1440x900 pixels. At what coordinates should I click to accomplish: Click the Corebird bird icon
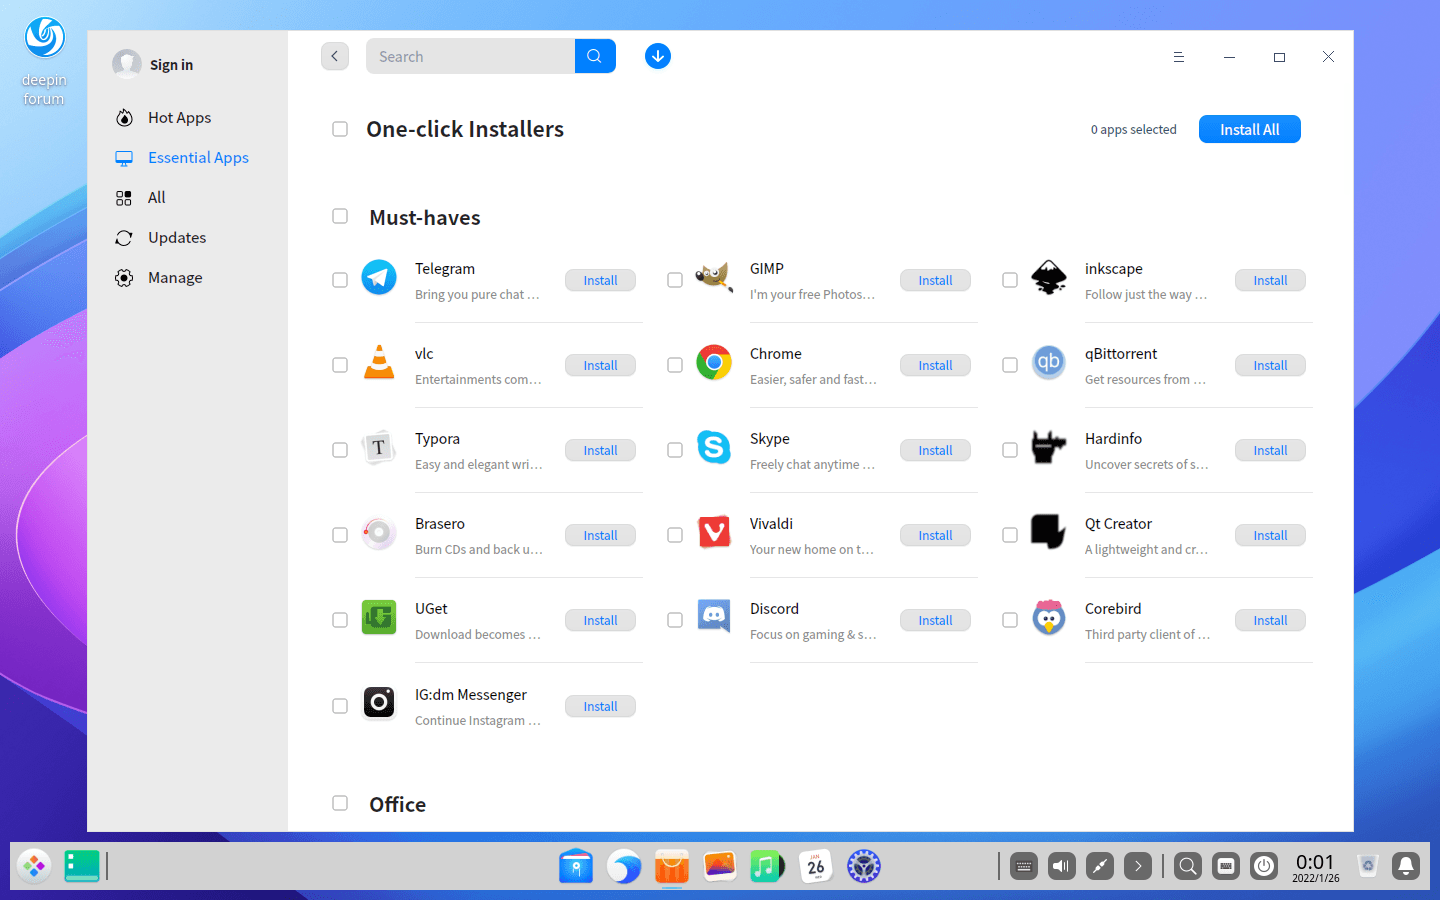click(1049, 617)
